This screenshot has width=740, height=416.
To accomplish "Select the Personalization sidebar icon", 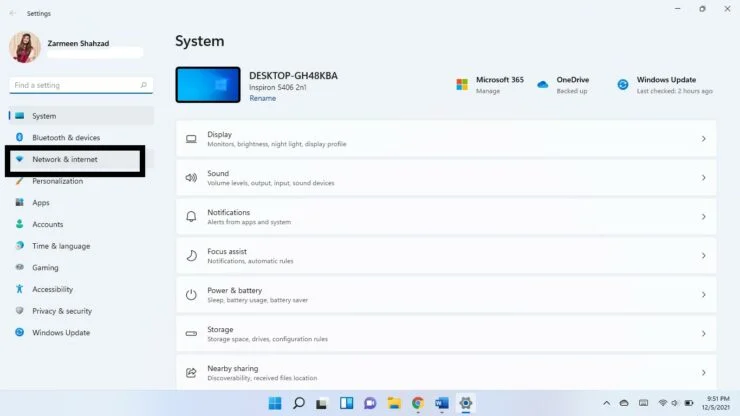I will [19, 181].
